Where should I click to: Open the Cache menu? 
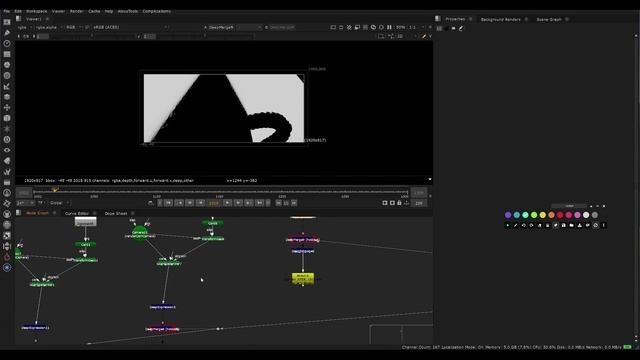point(94,11)
